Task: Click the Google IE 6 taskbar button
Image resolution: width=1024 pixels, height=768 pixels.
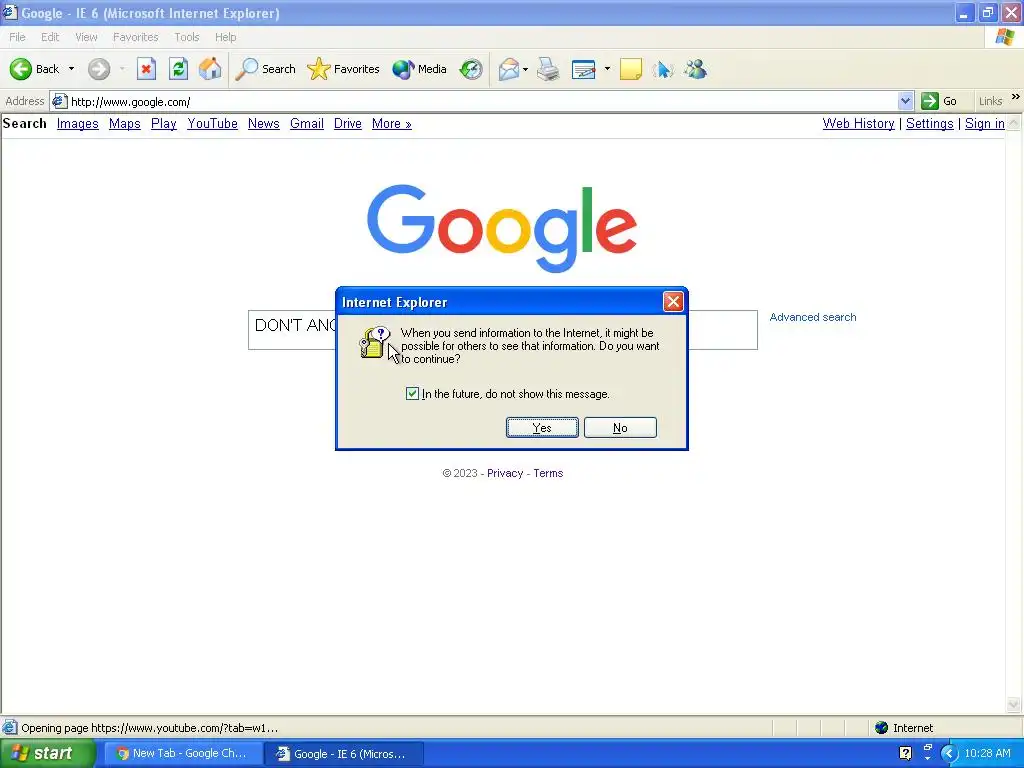Action: click(x=344, y=753)
